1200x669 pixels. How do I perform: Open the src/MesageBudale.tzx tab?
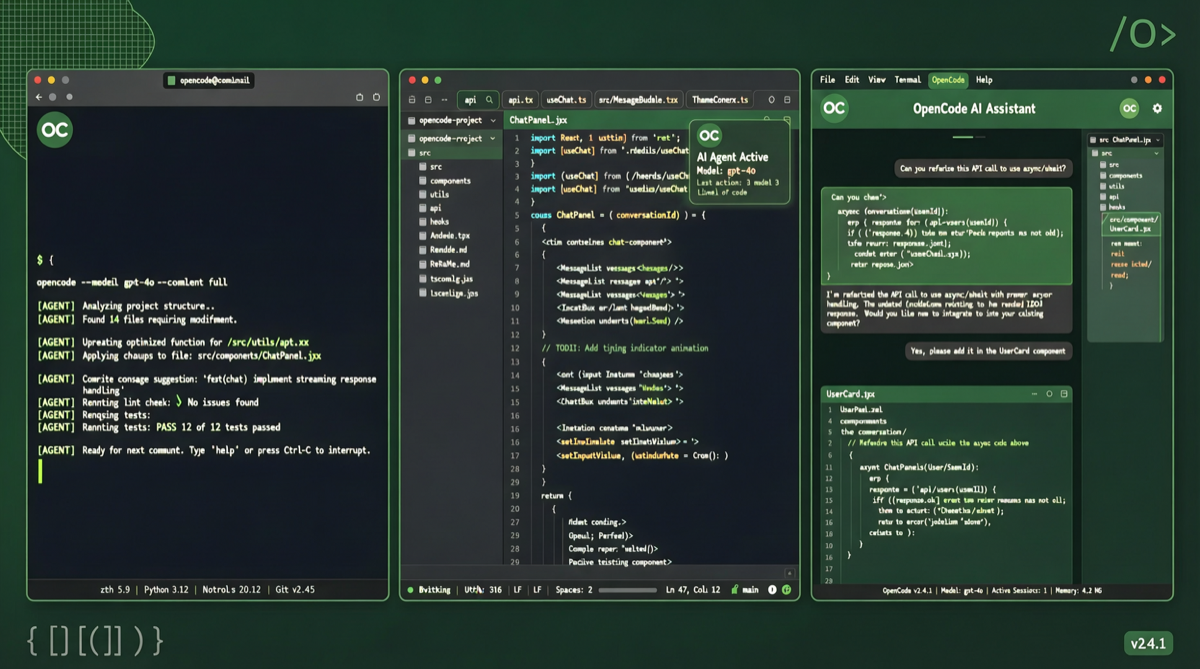pyautogui.click(x=638, y=100)
